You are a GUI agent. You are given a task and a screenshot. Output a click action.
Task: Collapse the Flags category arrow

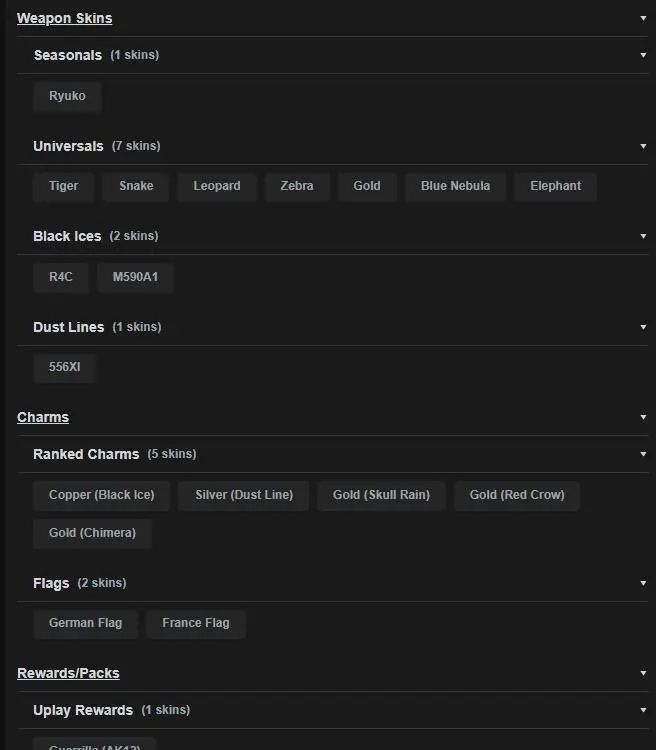643,583
